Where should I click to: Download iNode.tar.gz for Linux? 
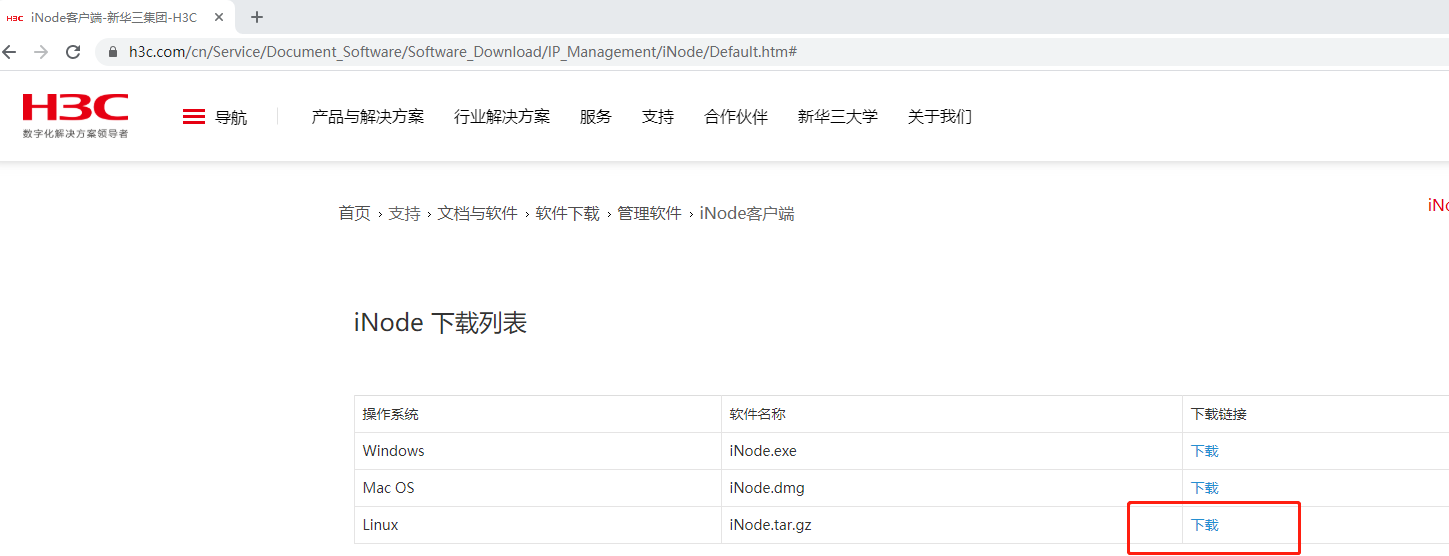point(1205,525)
